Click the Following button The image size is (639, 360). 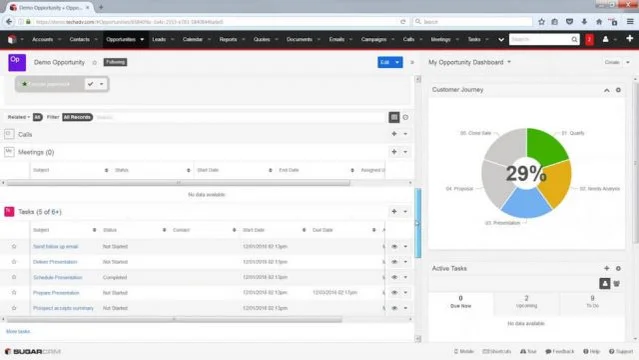(x=115, y=62)
